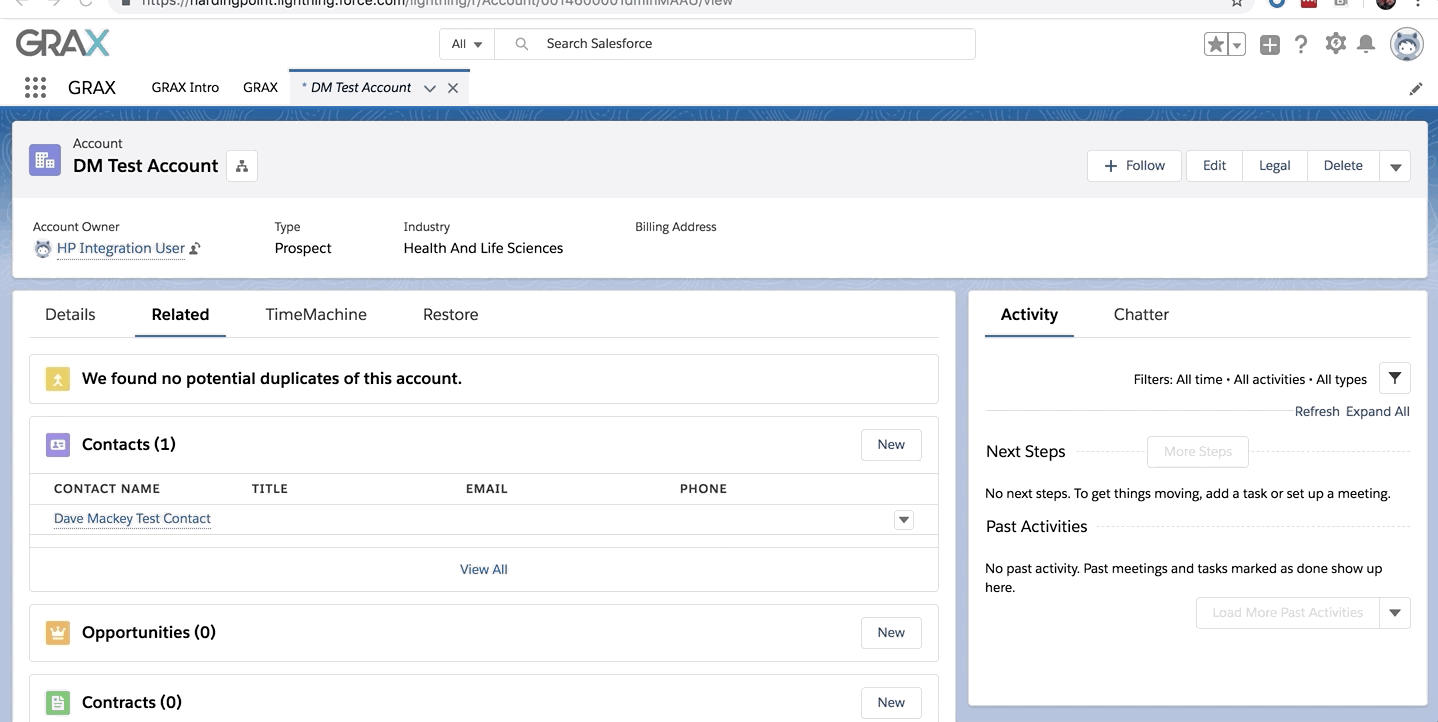Open the Setup gear icon
Viewport: 1438px width, 722px height.
coord(1335,44)
